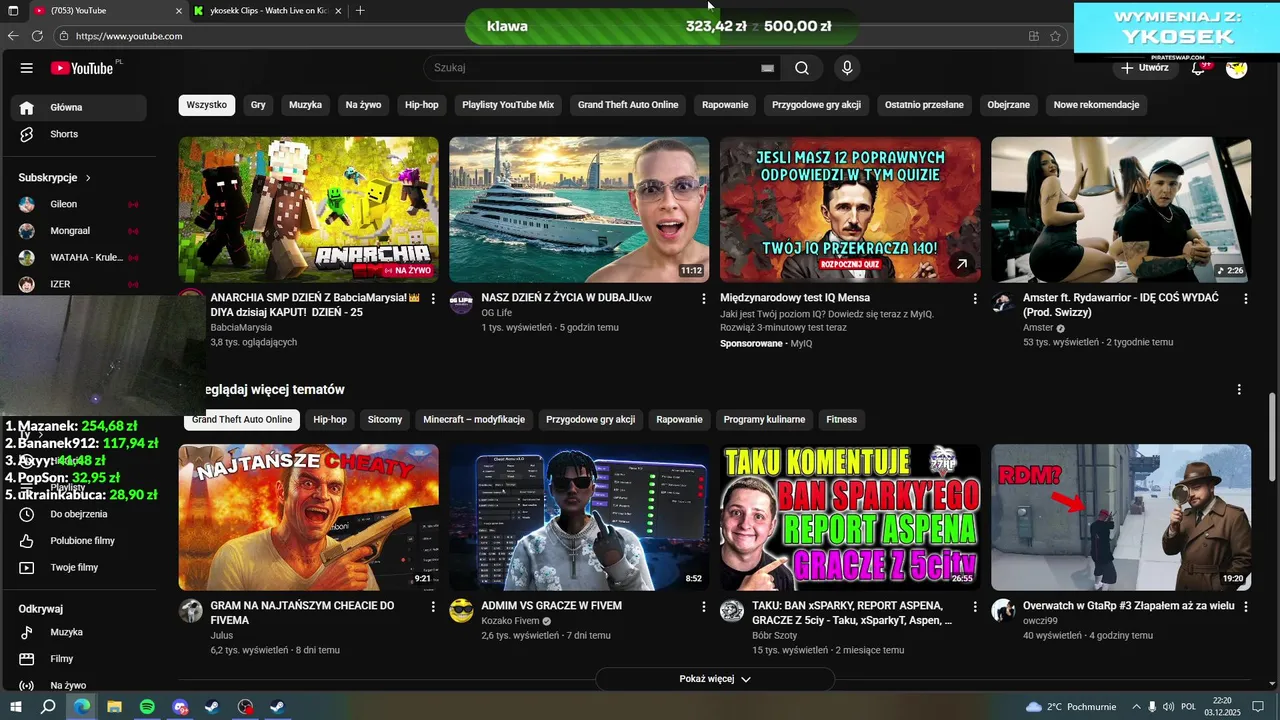Open the Windows Start menu
This screenshot has width=1280, height=720.
(x=16, y=707)
